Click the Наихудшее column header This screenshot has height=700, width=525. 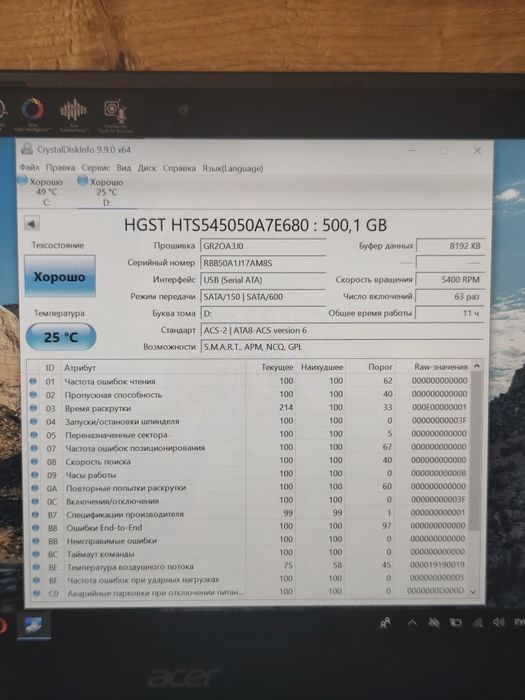(x=322, y=367)
